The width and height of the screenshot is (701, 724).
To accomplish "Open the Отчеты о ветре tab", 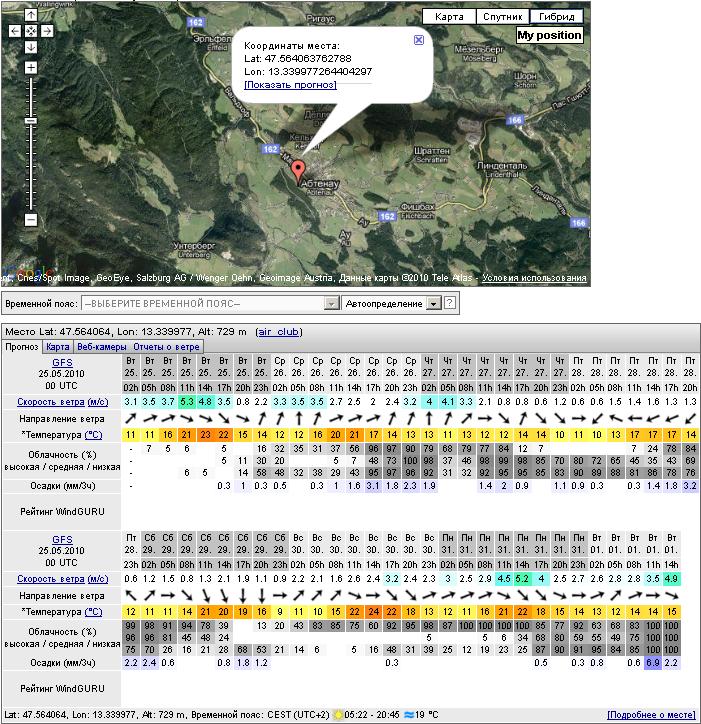I will (167, 347).
